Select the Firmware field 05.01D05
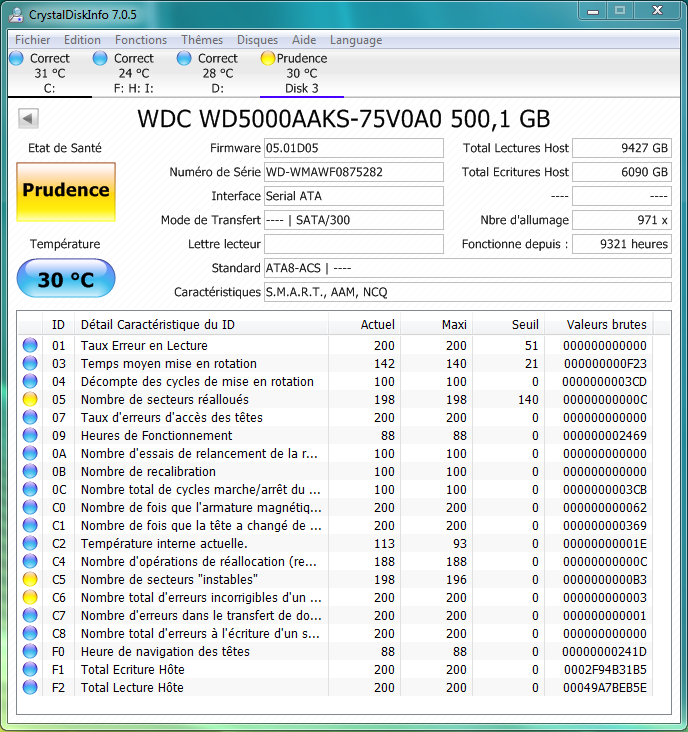 (354, 148)
